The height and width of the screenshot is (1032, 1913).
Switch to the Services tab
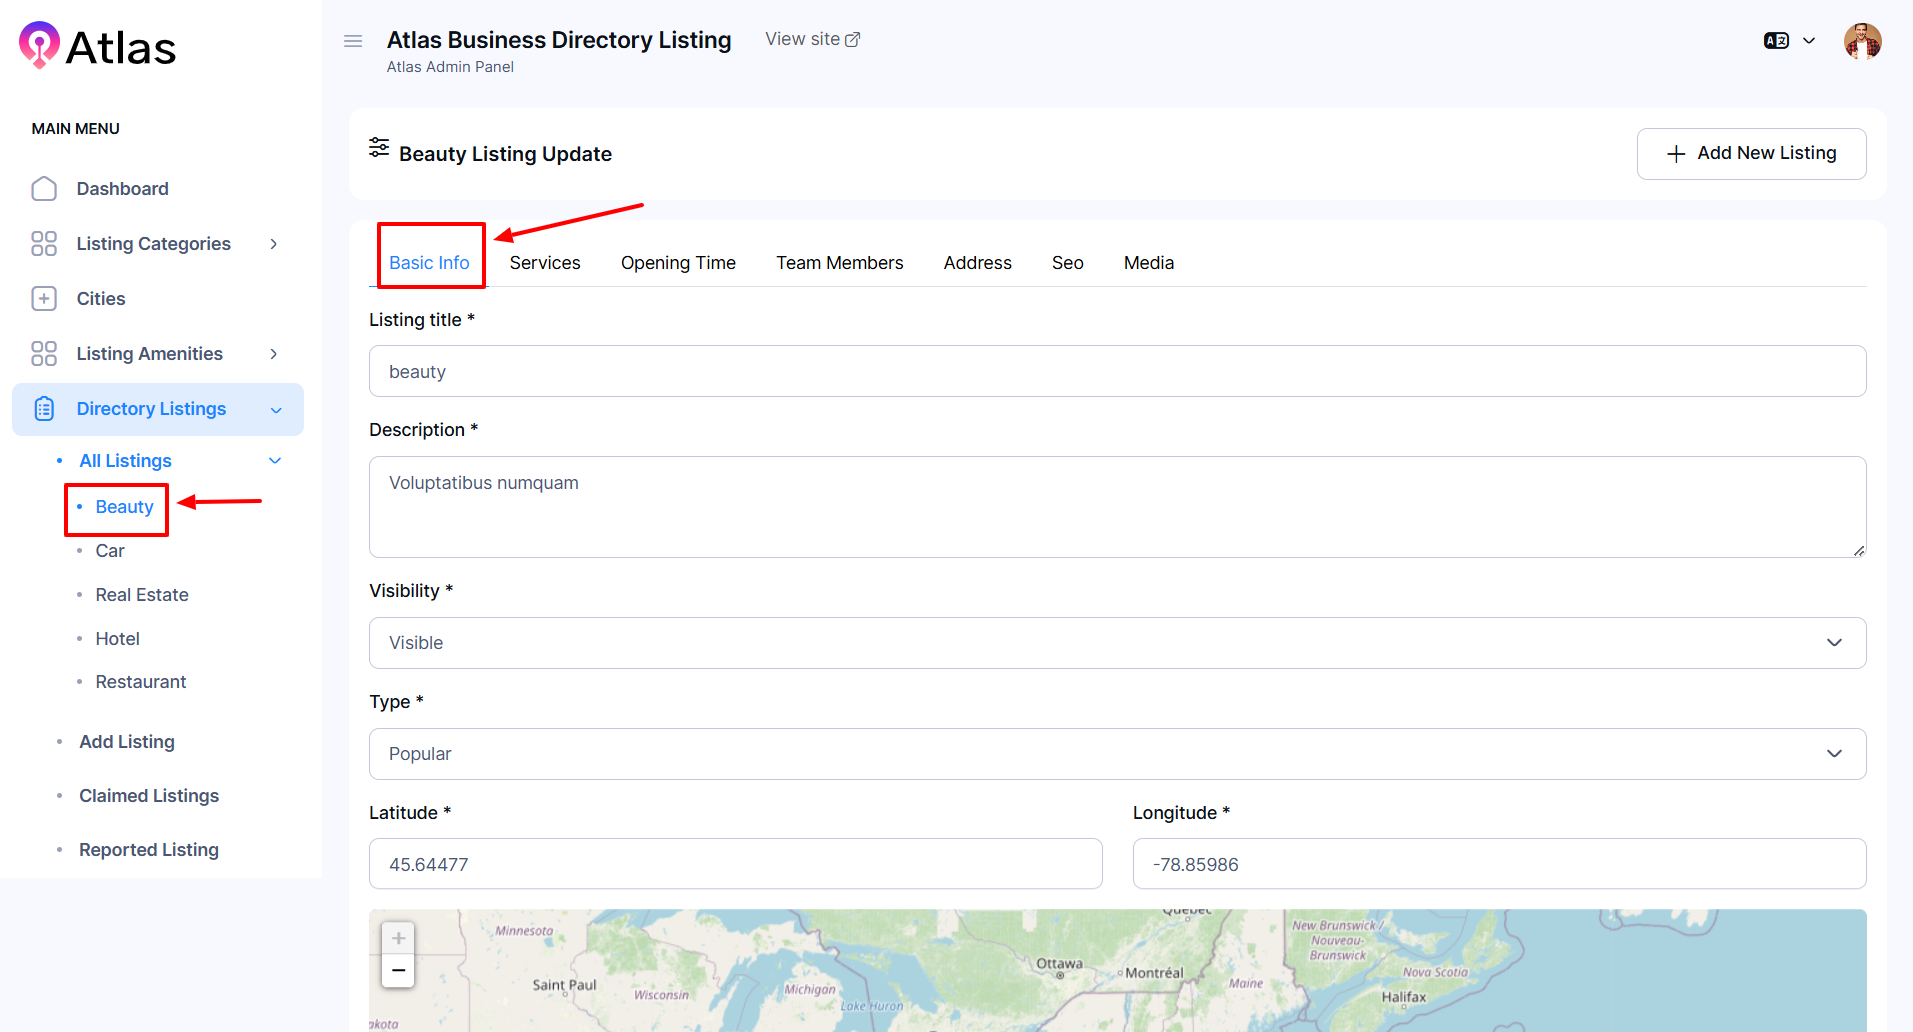[x=544, y=263]
